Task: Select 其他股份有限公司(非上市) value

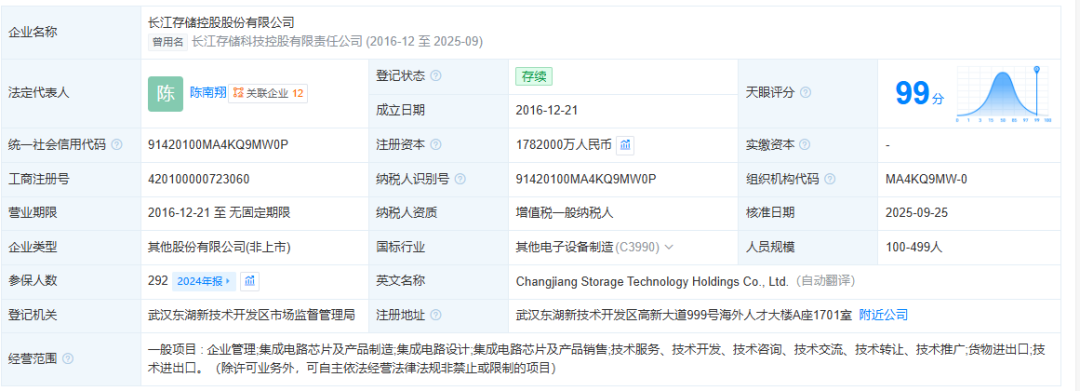Action: pos(220,246)
